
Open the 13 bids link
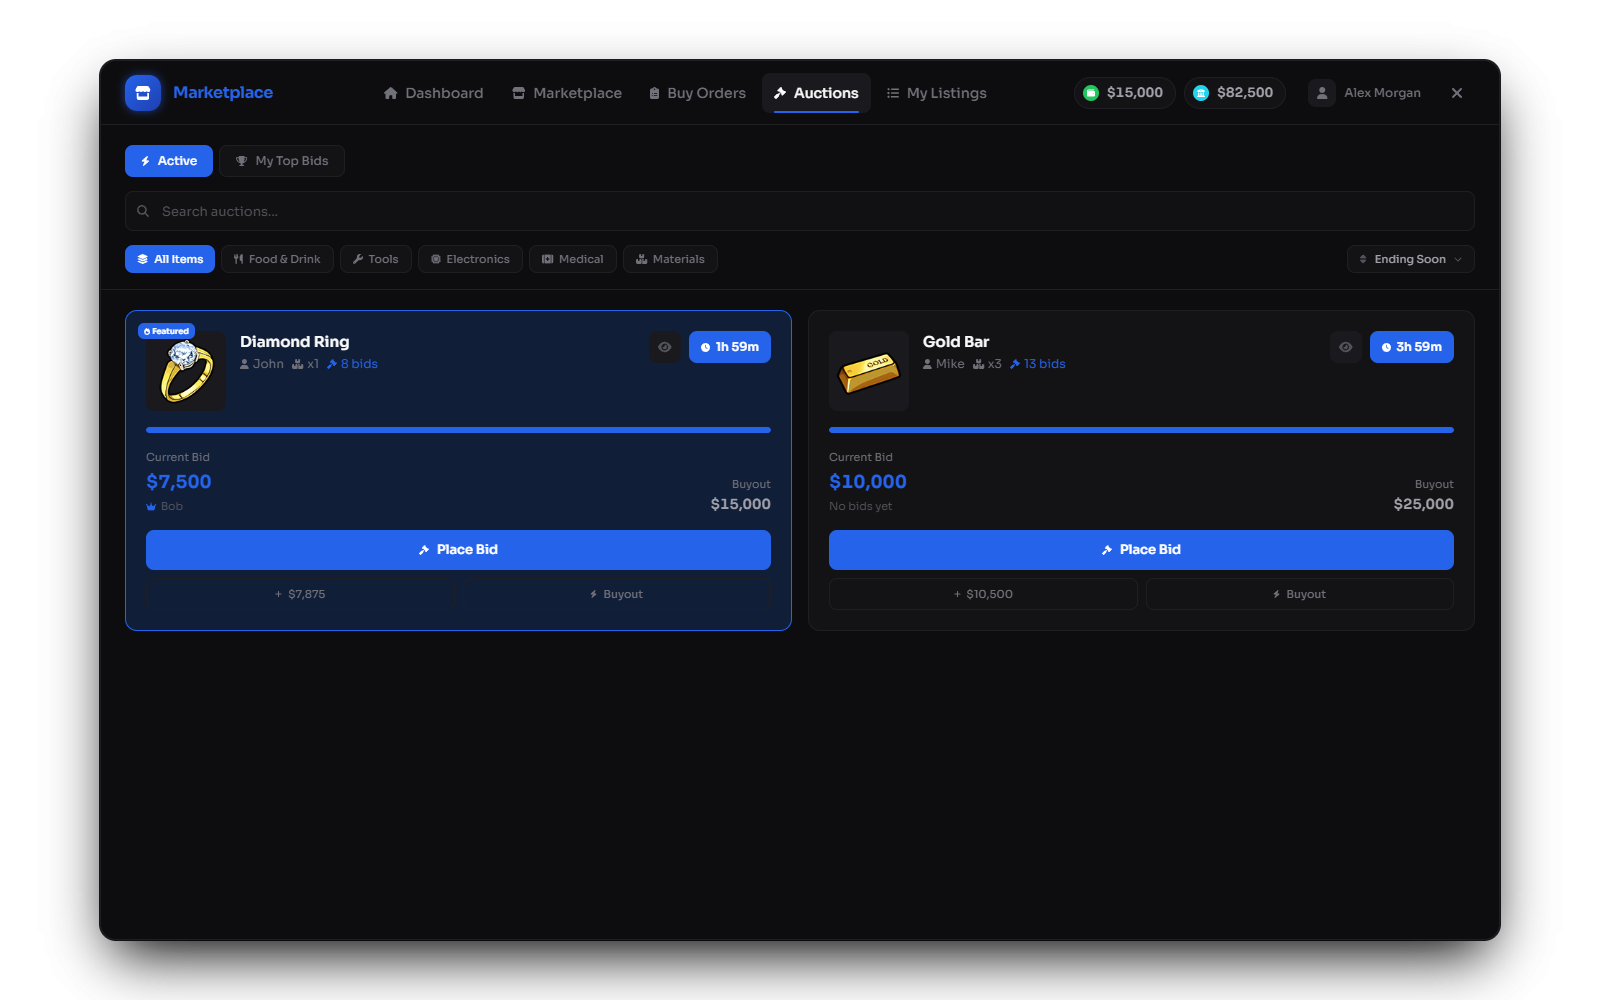click(1038, 364)
